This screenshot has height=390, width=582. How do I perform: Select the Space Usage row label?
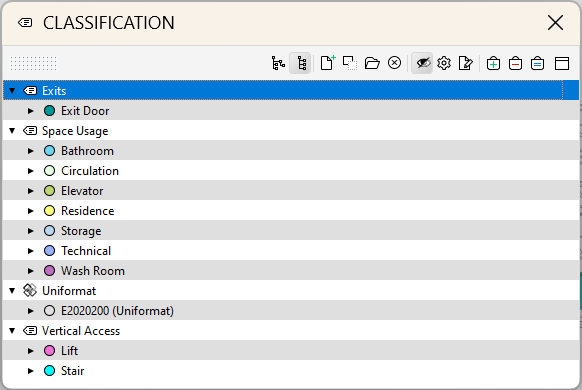click(x=75, y=131)
